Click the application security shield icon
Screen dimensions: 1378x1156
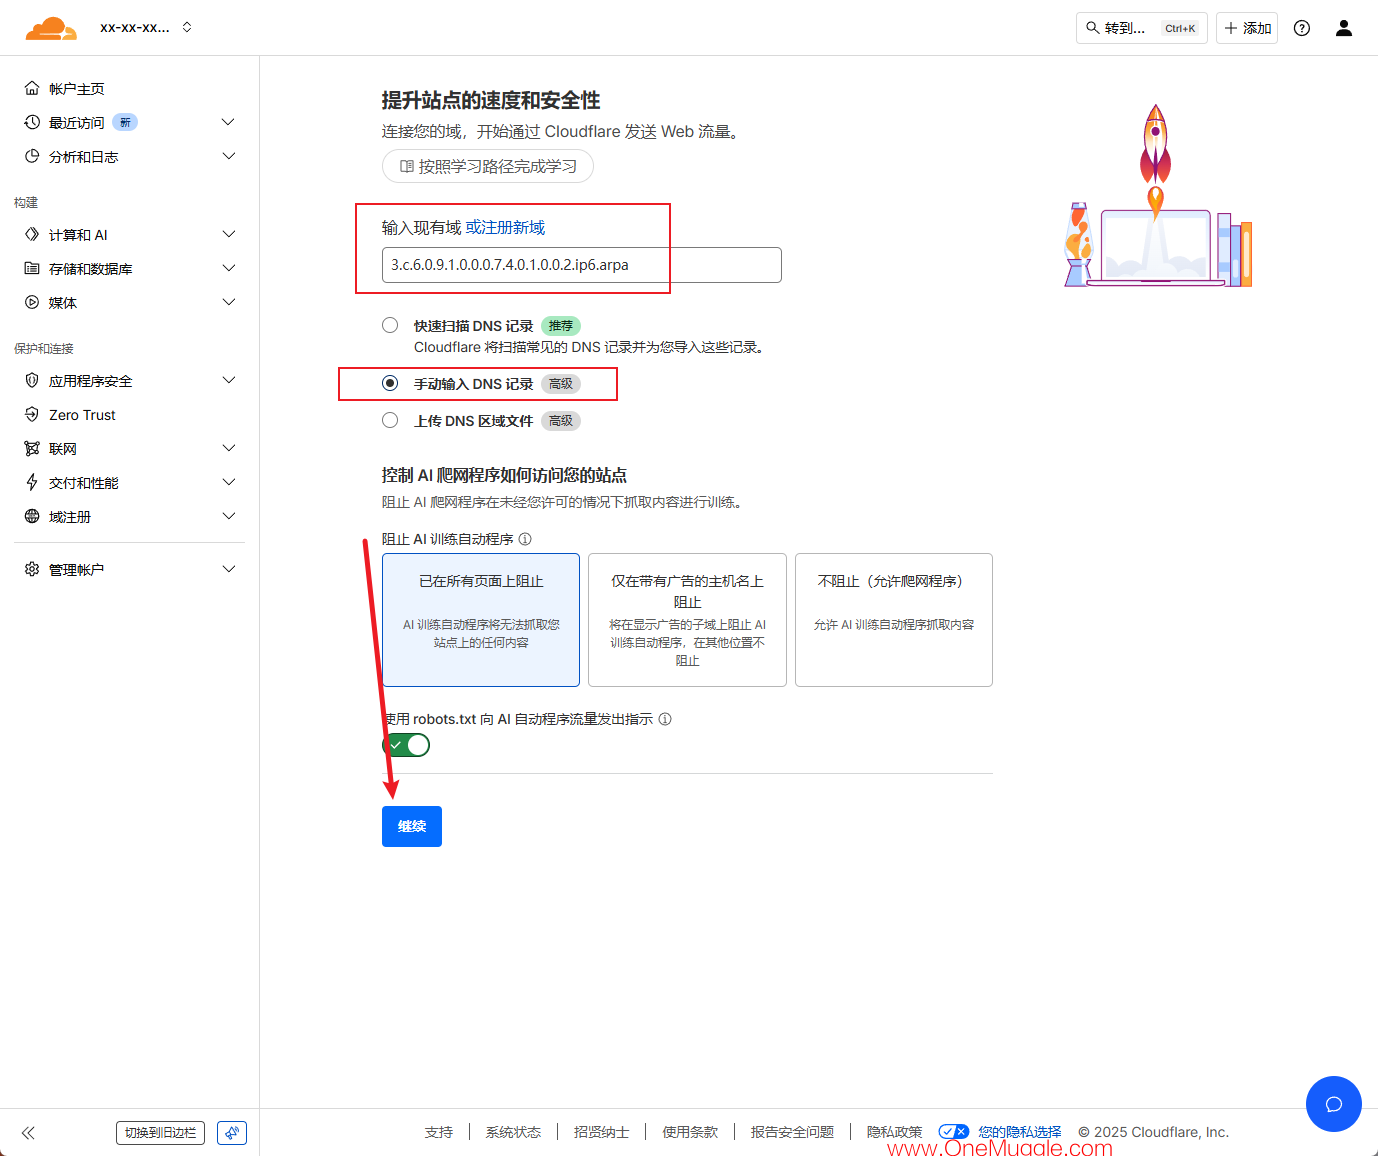pyautogui.click(x=32, y=380)
